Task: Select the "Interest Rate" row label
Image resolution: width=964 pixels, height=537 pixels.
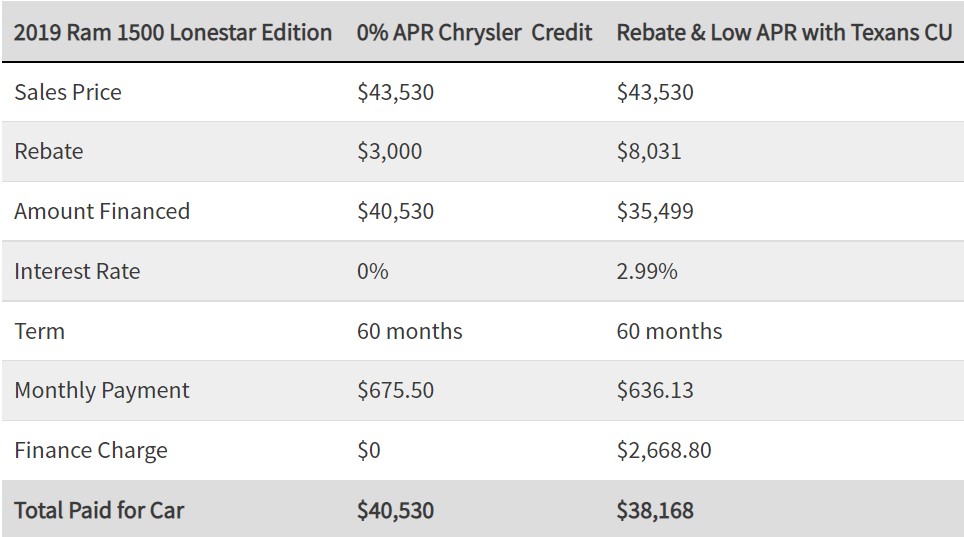Action: tap(77, 271)
